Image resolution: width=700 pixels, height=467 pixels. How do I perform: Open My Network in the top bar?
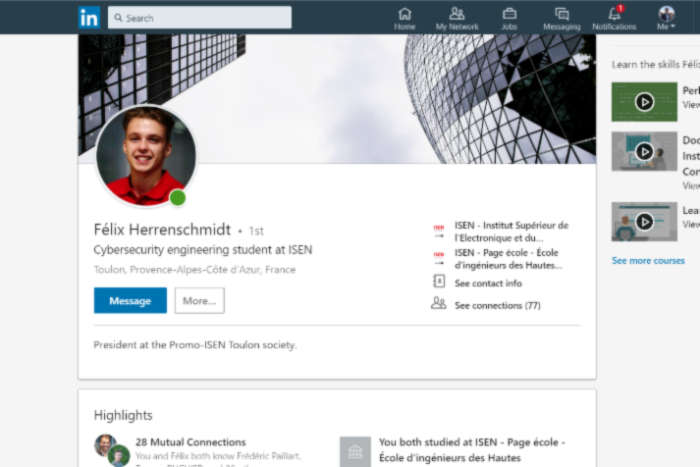coord(457,19)
